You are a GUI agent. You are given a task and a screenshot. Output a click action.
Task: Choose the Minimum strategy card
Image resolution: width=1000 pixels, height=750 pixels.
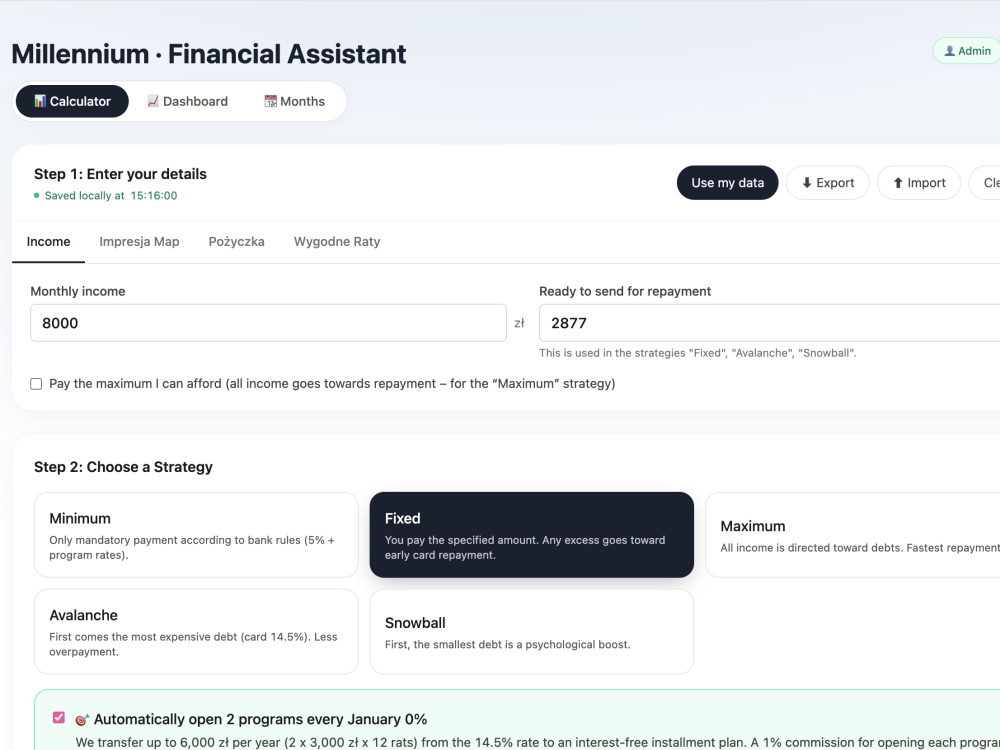[196, 535]
